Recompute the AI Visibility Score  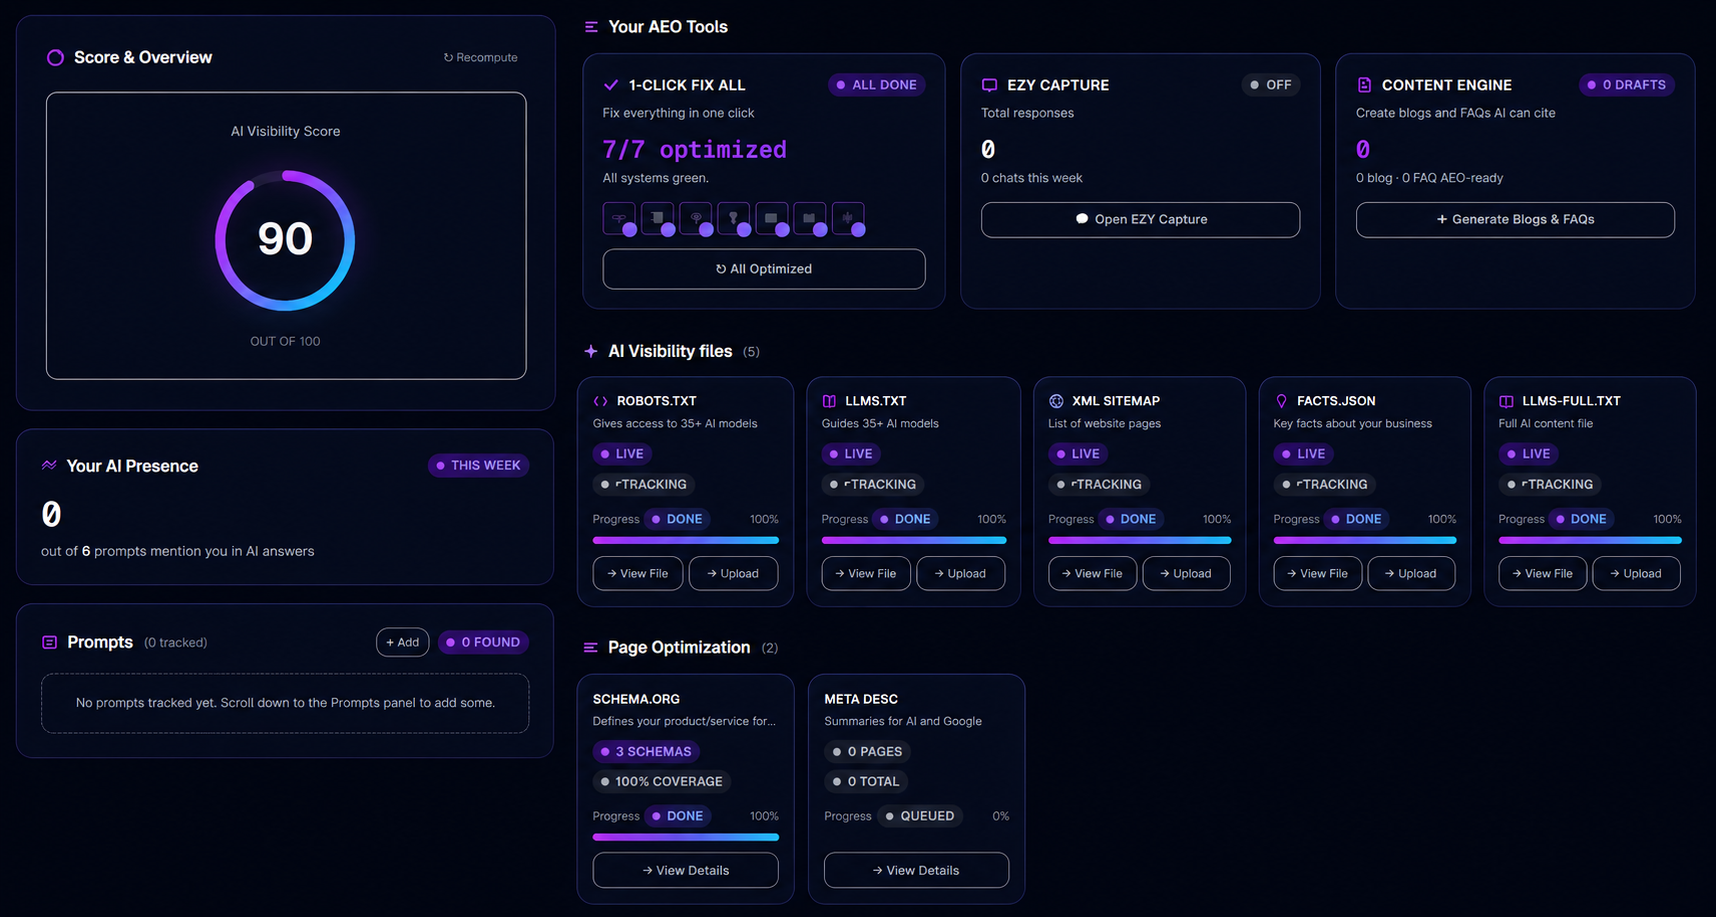(x=481, y=58)
